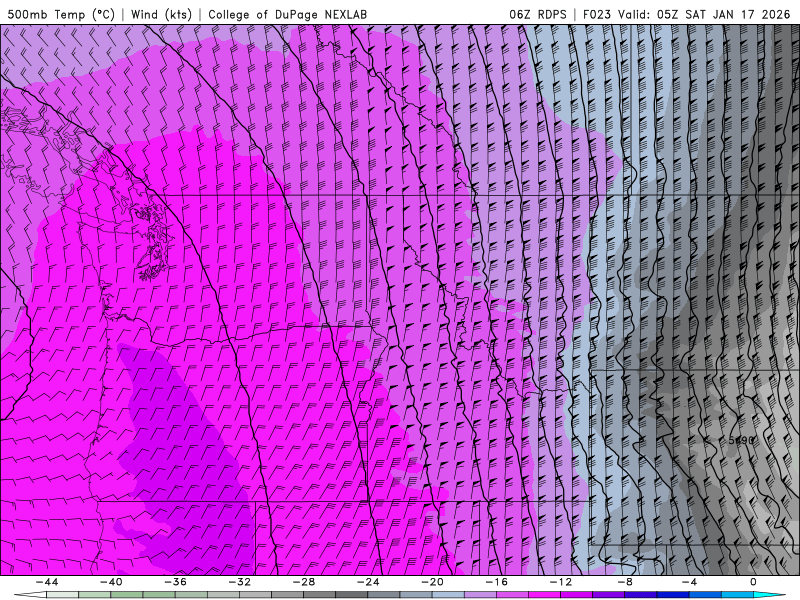
Task: Click the -44 label on the color scale
Action: pyautogui.click(x=46, y=582)
